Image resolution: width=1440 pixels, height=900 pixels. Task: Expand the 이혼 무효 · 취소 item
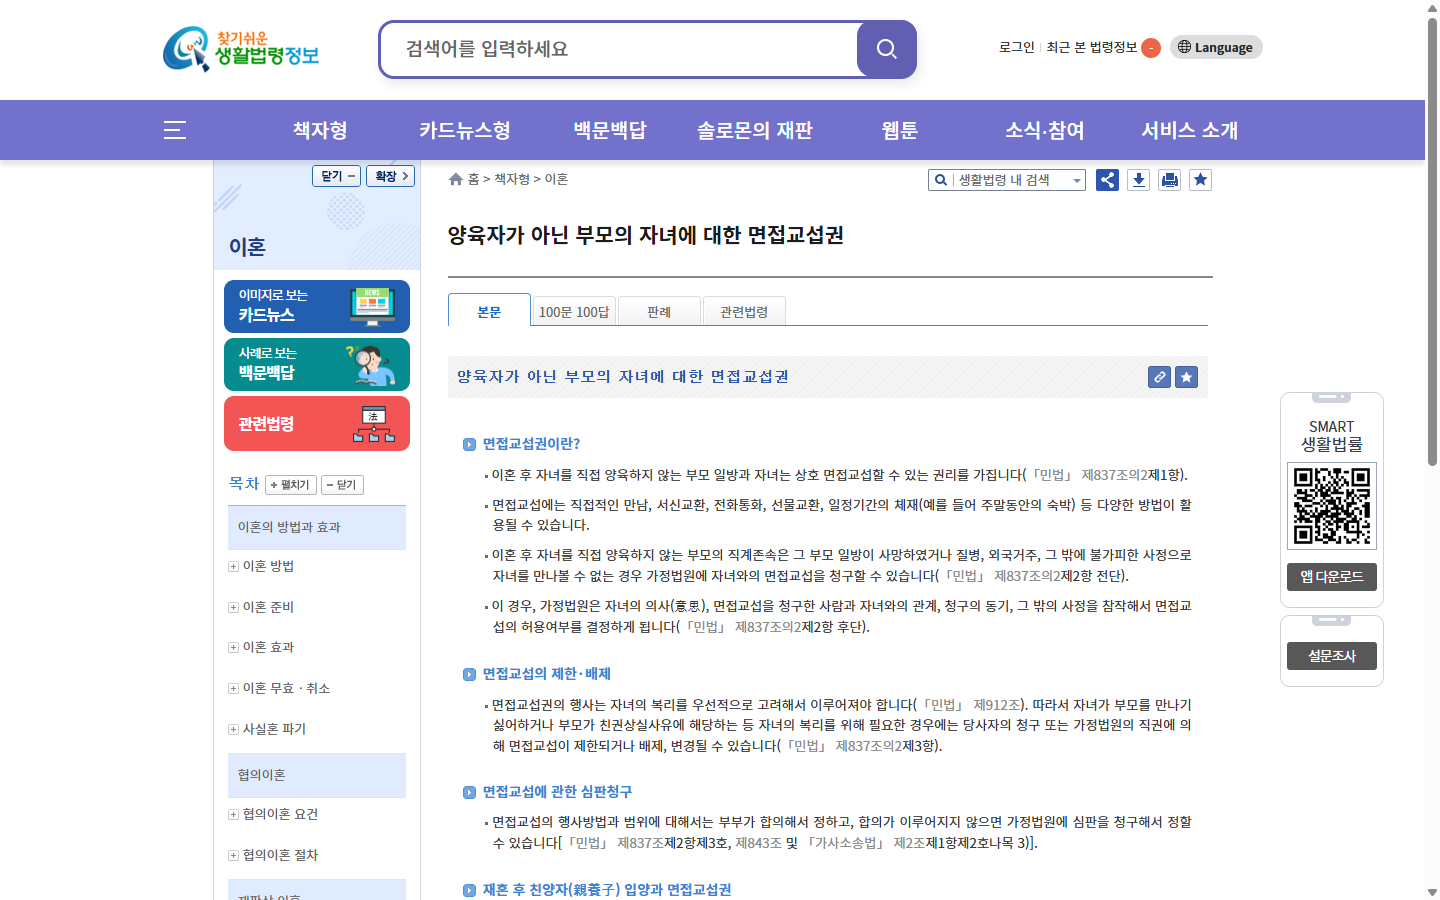pyautogui.click(x=233, y=689)
